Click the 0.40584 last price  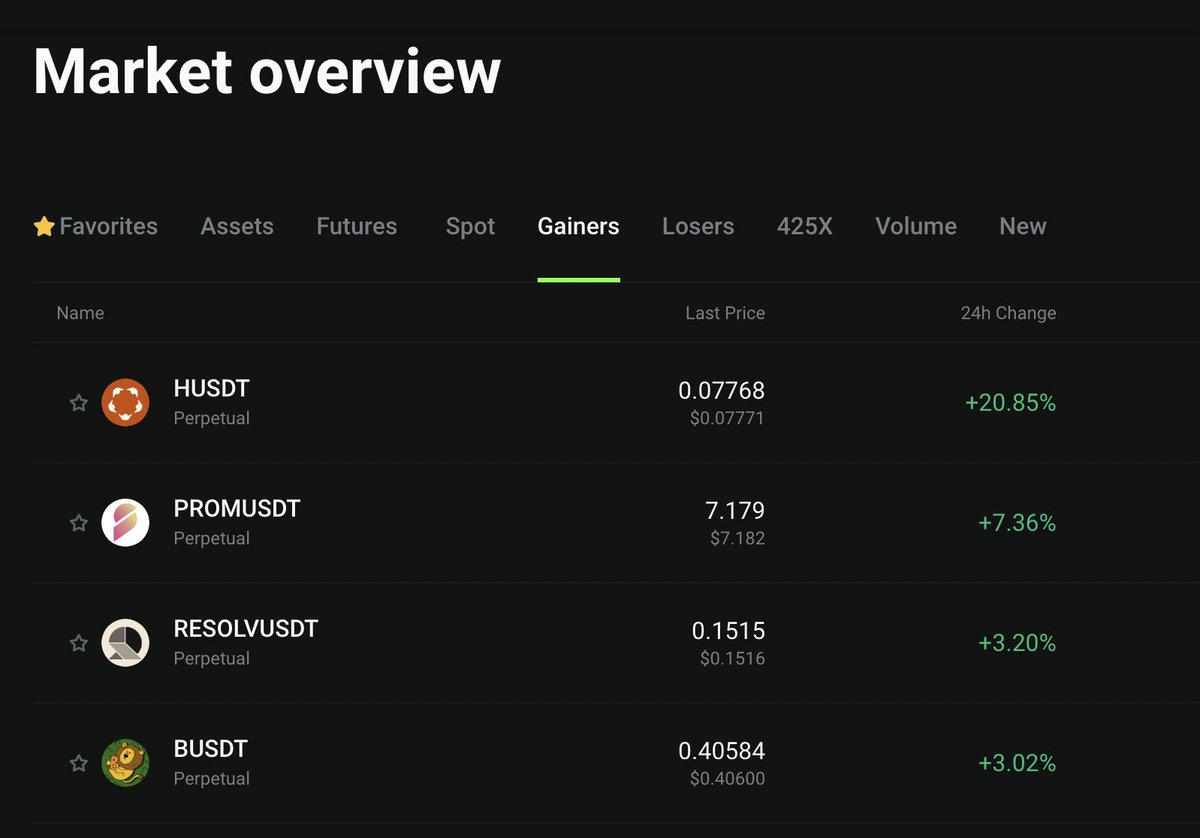pos(721,750)
